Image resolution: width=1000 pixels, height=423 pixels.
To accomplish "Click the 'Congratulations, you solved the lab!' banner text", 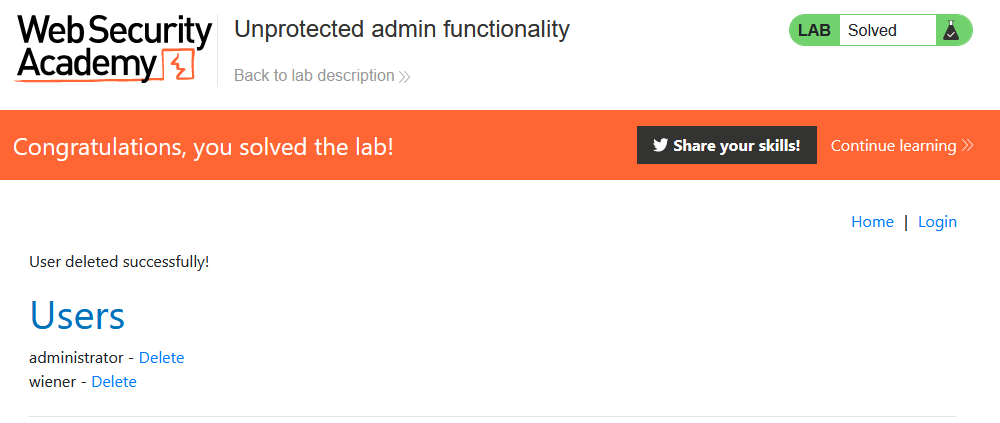I will (203, 147).
